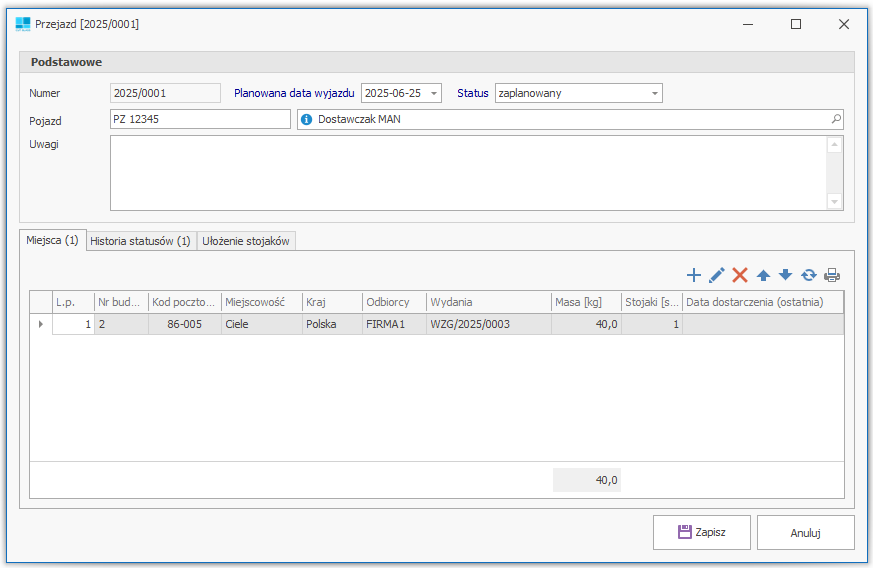
Task: Click the Pojazd field containing PZ 12345
Action: pyautogui.click(x=200, y=120)
